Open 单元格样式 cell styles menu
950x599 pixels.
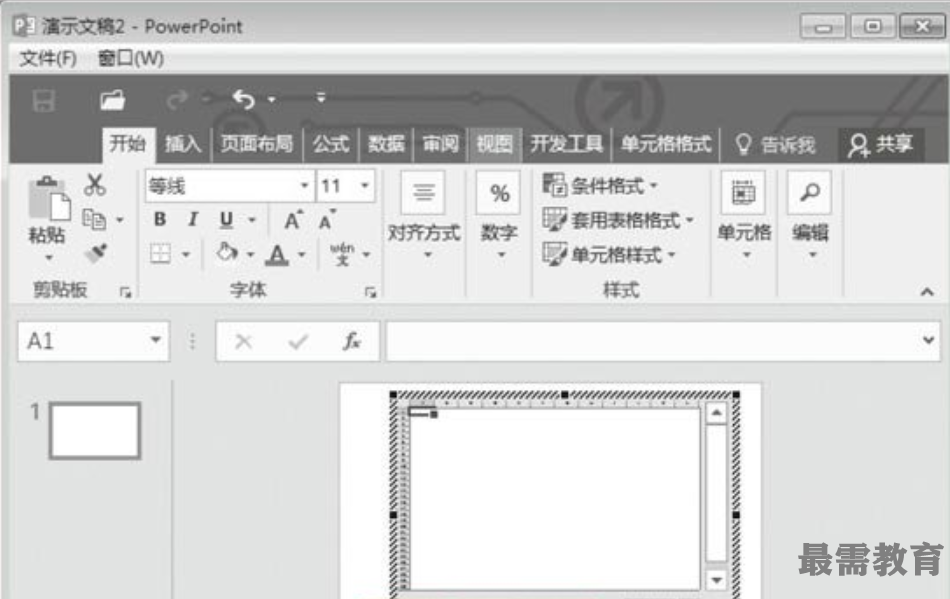point(609,254)
